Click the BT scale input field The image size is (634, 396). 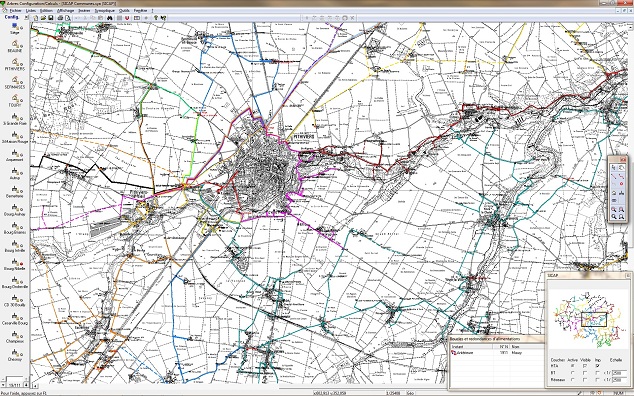pos(619,373)
